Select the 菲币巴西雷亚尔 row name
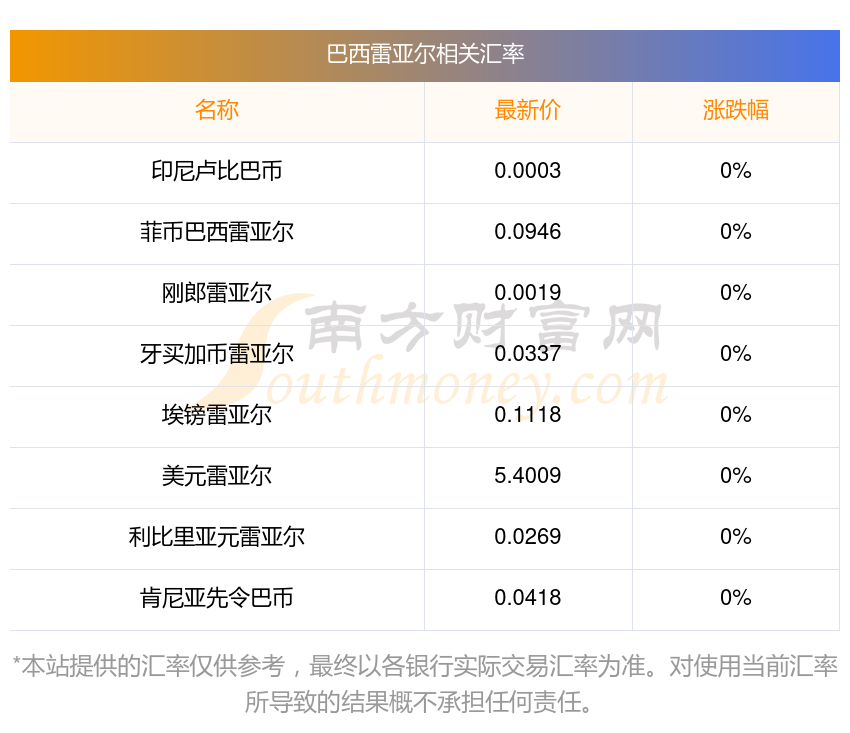This screenshot has height=733, width=850. (217, 232)
